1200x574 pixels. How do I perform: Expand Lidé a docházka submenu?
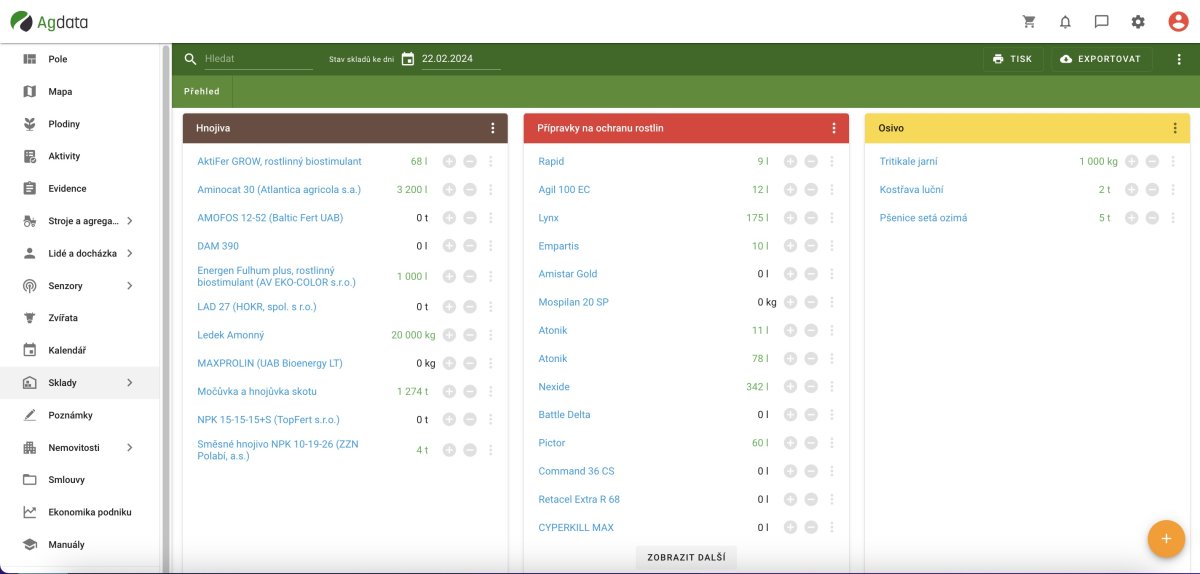click(x=130, y=253)
